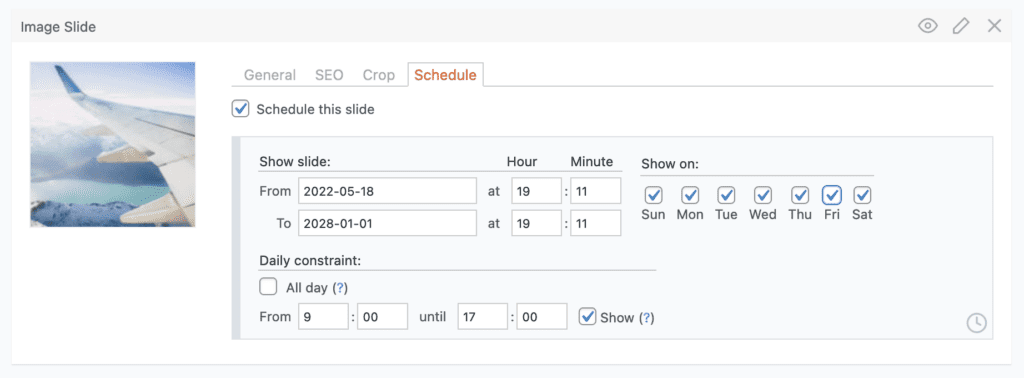Enable the All day checkbox
The height and width of the screenshot is (378, 1024).
tap(268, 286)
